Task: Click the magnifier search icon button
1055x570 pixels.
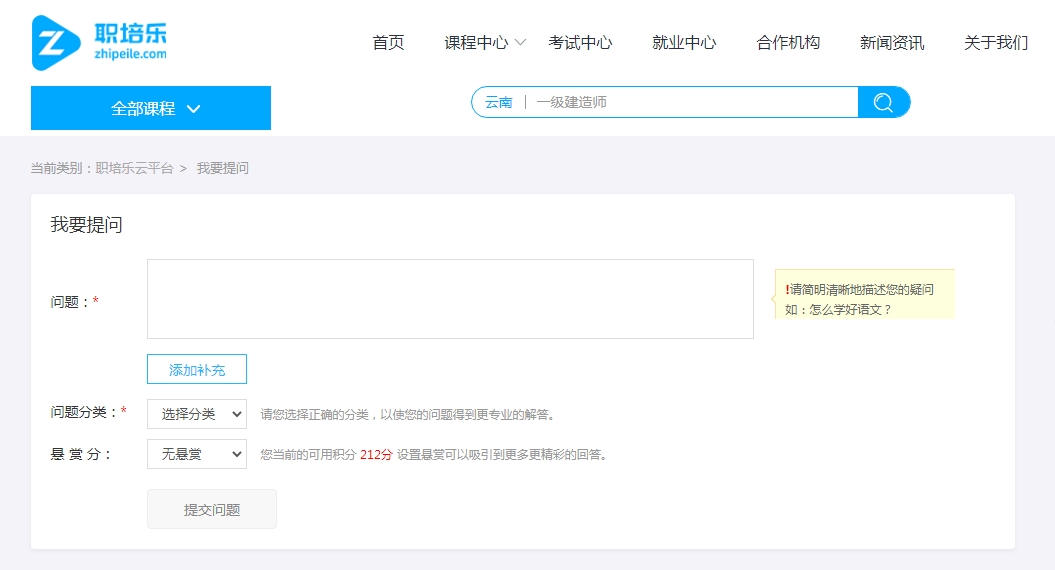Action: (883, 102)
